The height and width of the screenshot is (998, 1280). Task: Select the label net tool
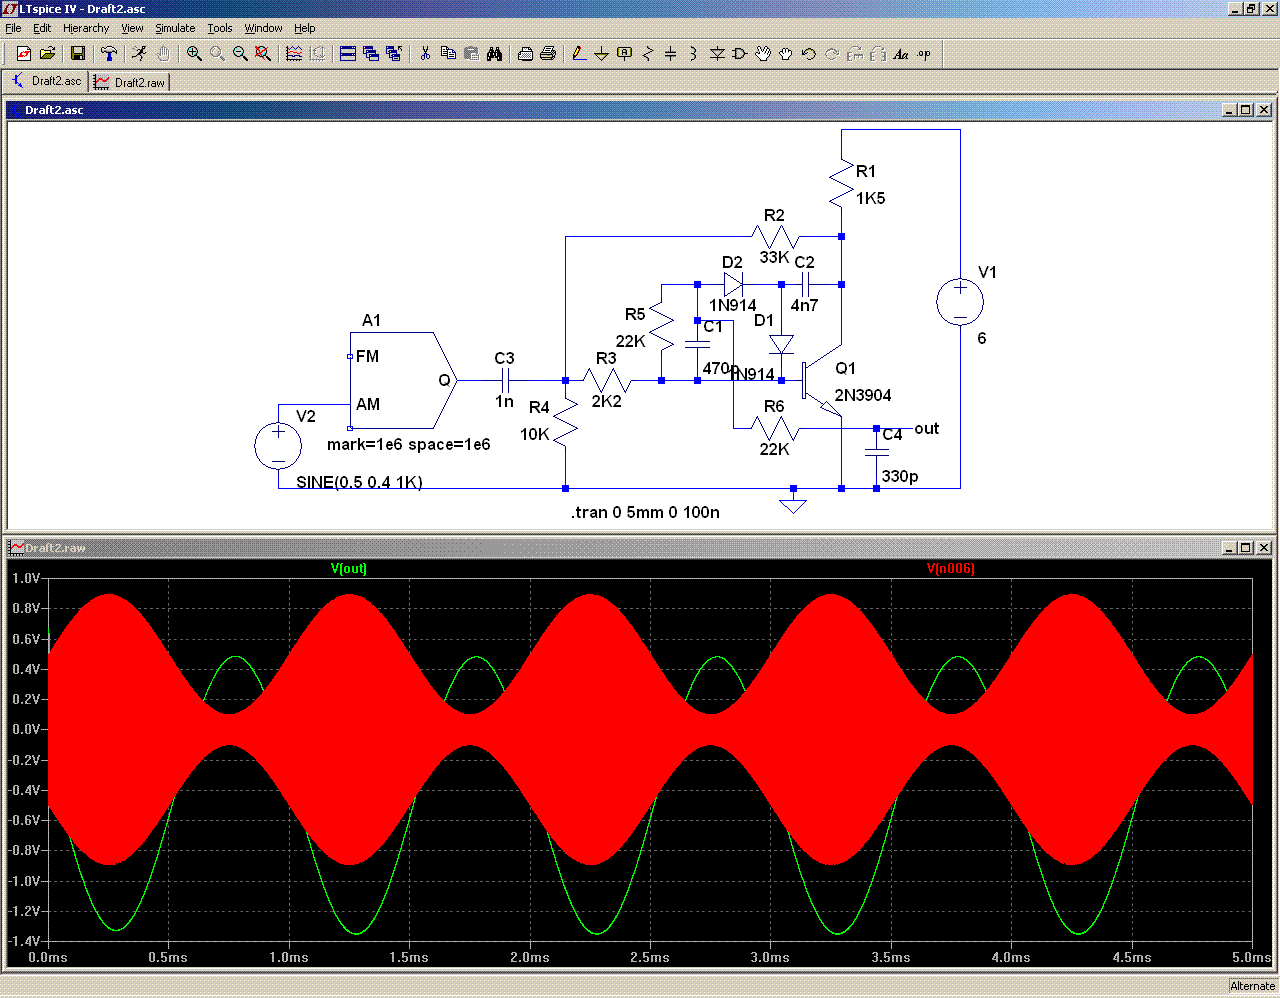(x=625, y=54)
